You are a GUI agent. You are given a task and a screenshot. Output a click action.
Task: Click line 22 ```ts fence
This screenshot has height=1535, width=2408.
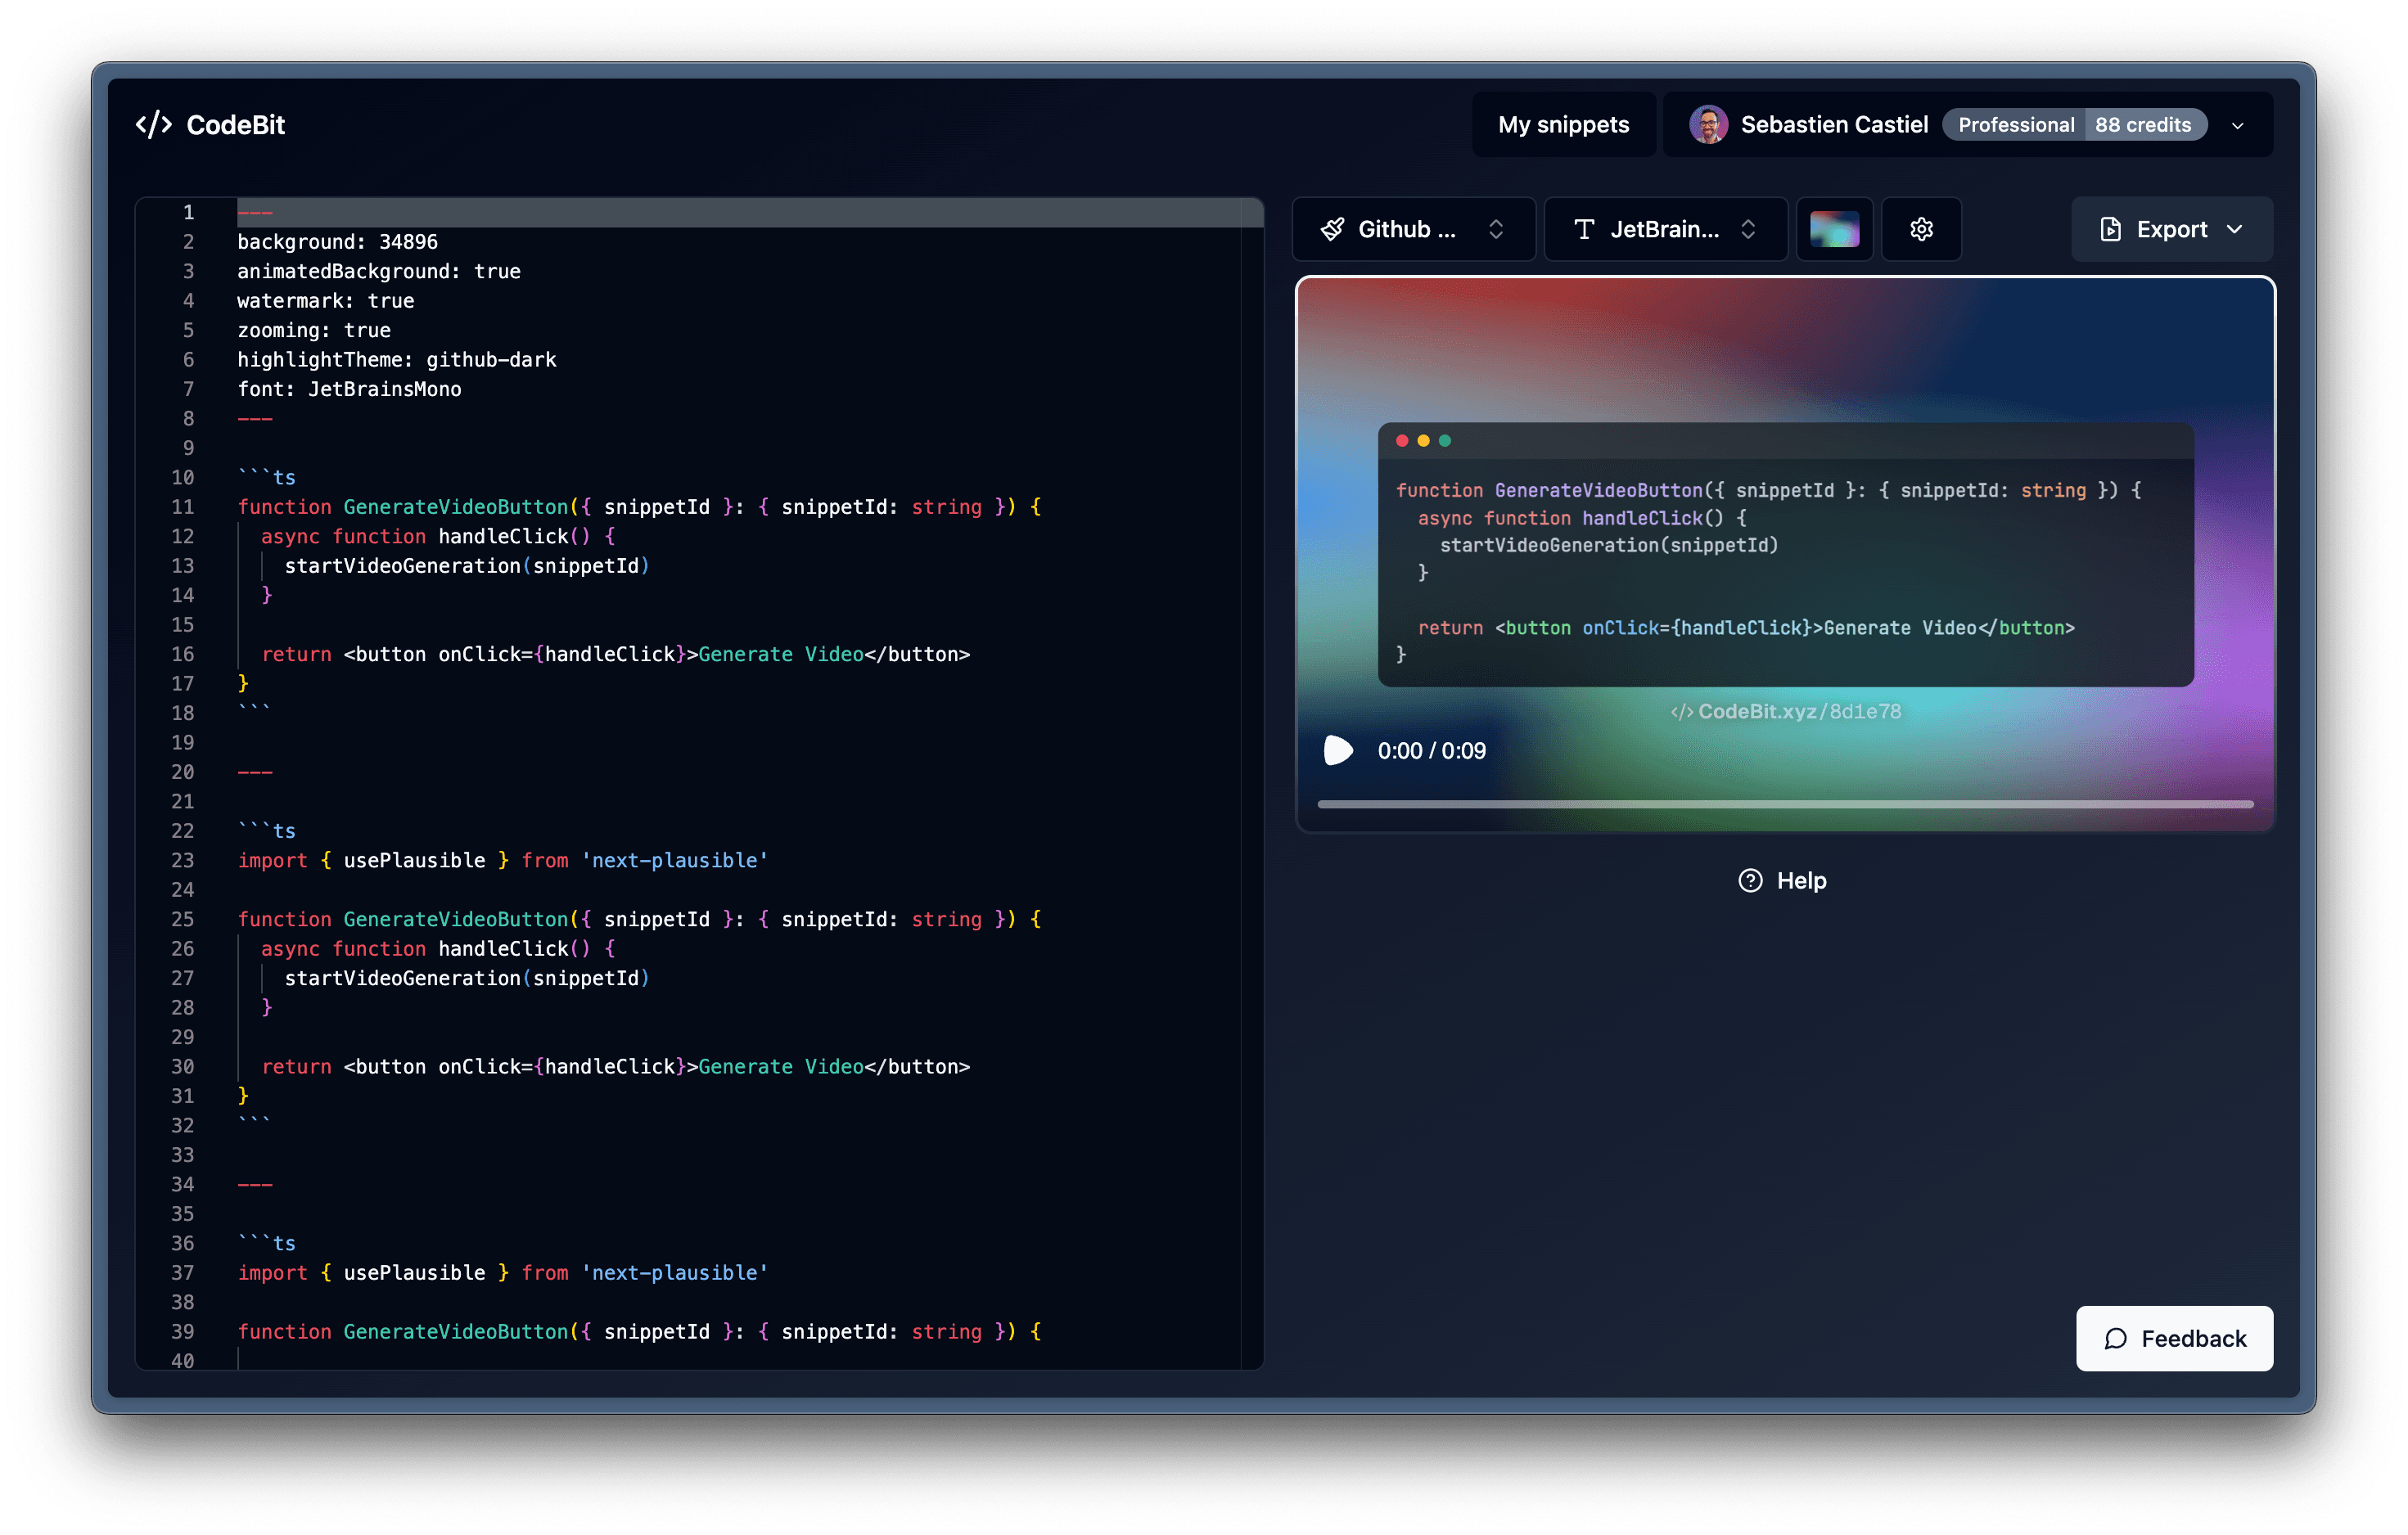pyautogui.click(x=266, y=830)
